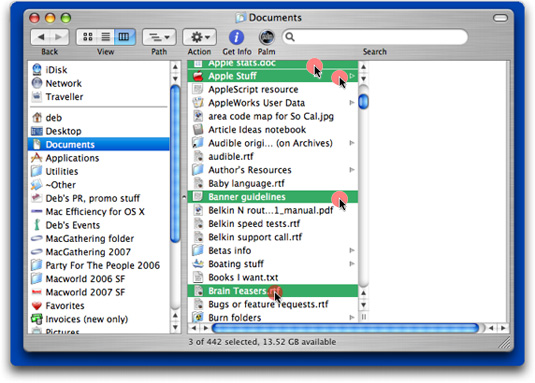The height and width of the screenshot is (383, 535).
Task: Open Party For The People 2006
Action: (99, 265)
